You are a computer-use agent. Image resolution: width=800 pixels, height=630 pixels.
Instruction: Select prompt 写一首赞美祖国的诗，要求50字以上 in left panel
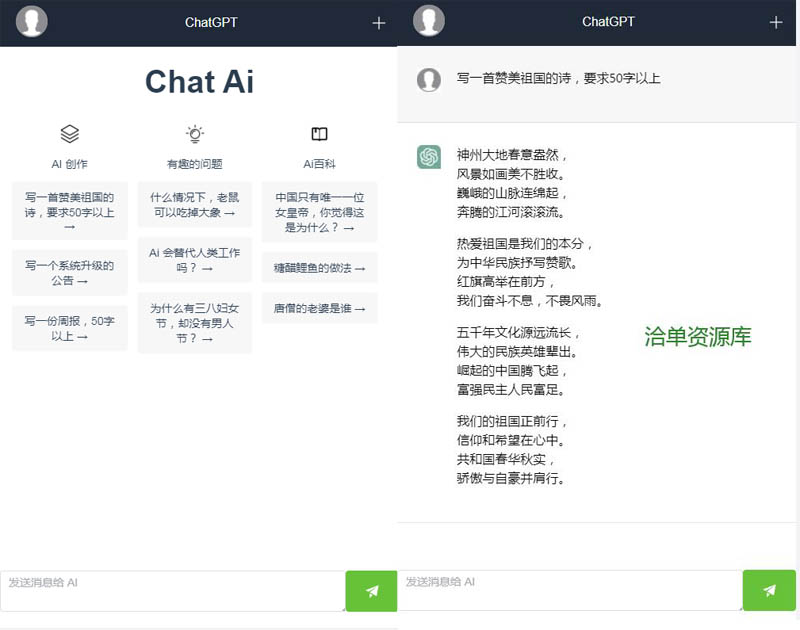point(70,211)
